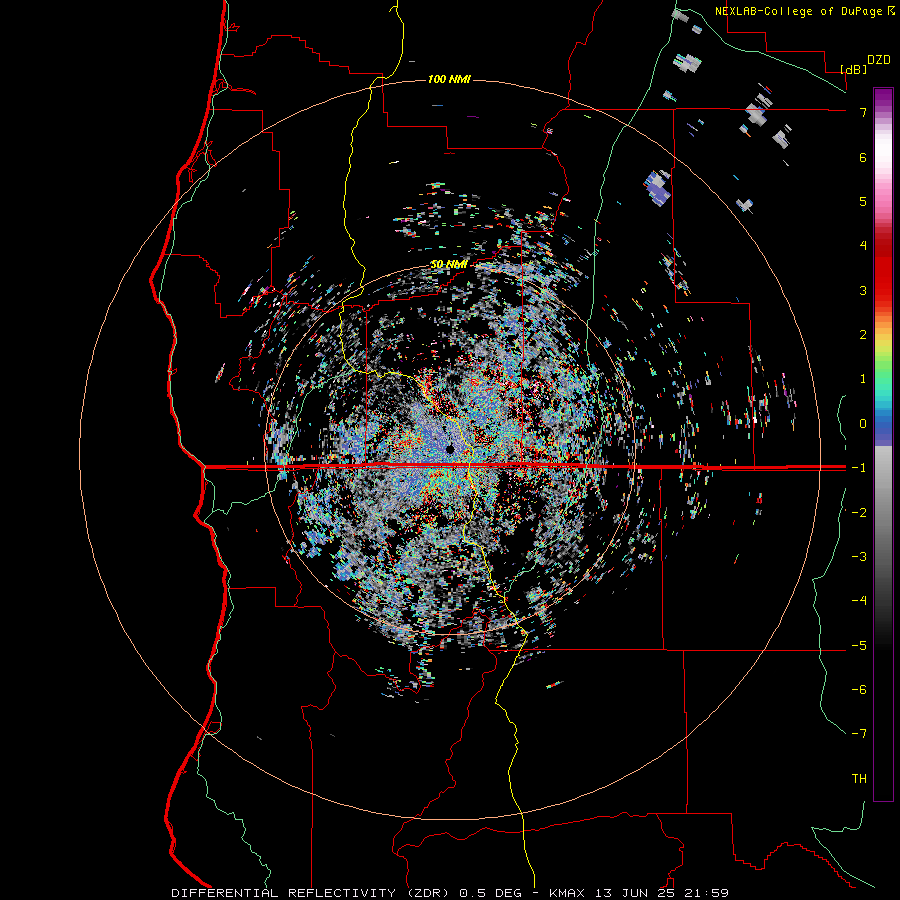Click the bottom ZDR KMAX timestamp caption
Viewport: 900px width, 900px height.
[x=450, y=893]
